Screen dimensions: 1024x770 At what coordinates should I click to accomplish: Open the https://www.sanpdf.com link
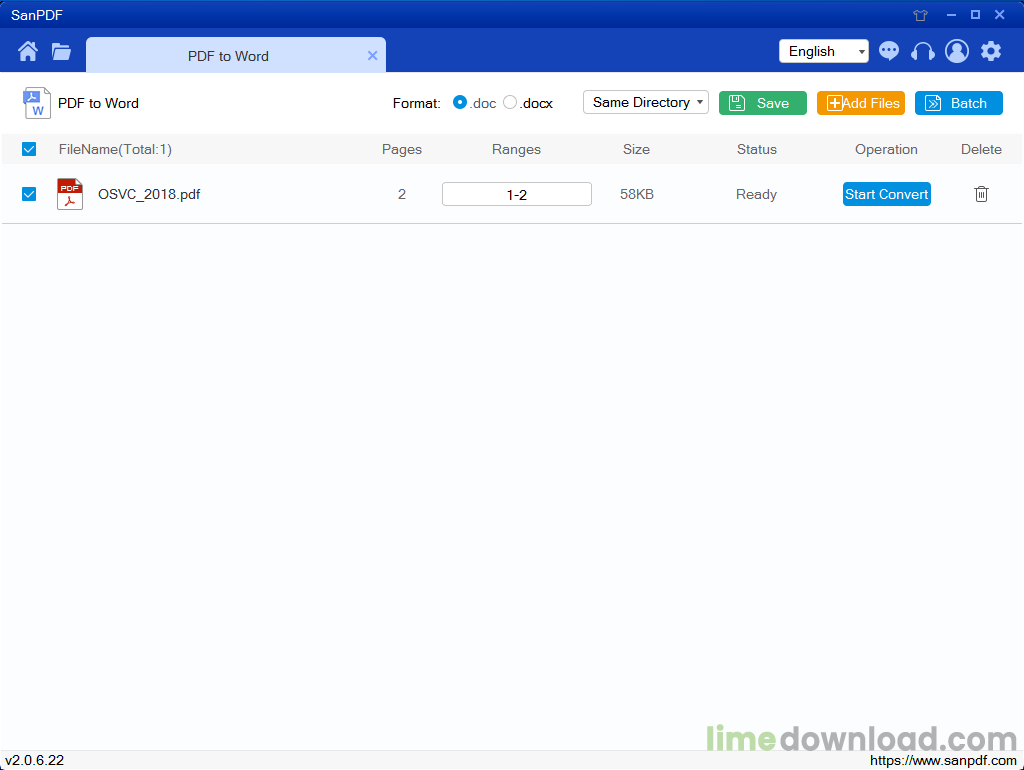click(943, 761)
